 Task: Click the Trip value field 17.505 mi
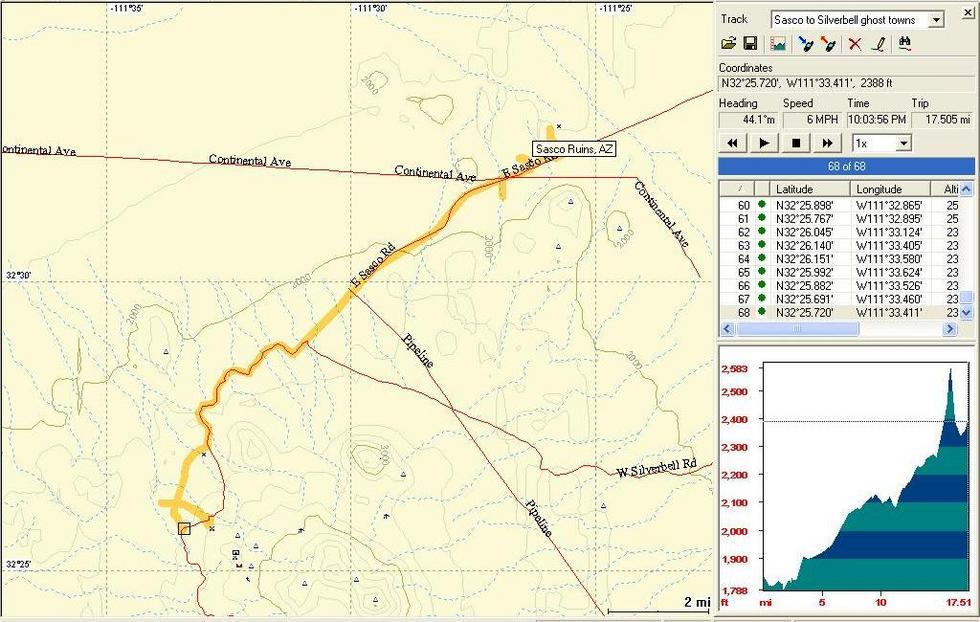click(x=942, y=119)
